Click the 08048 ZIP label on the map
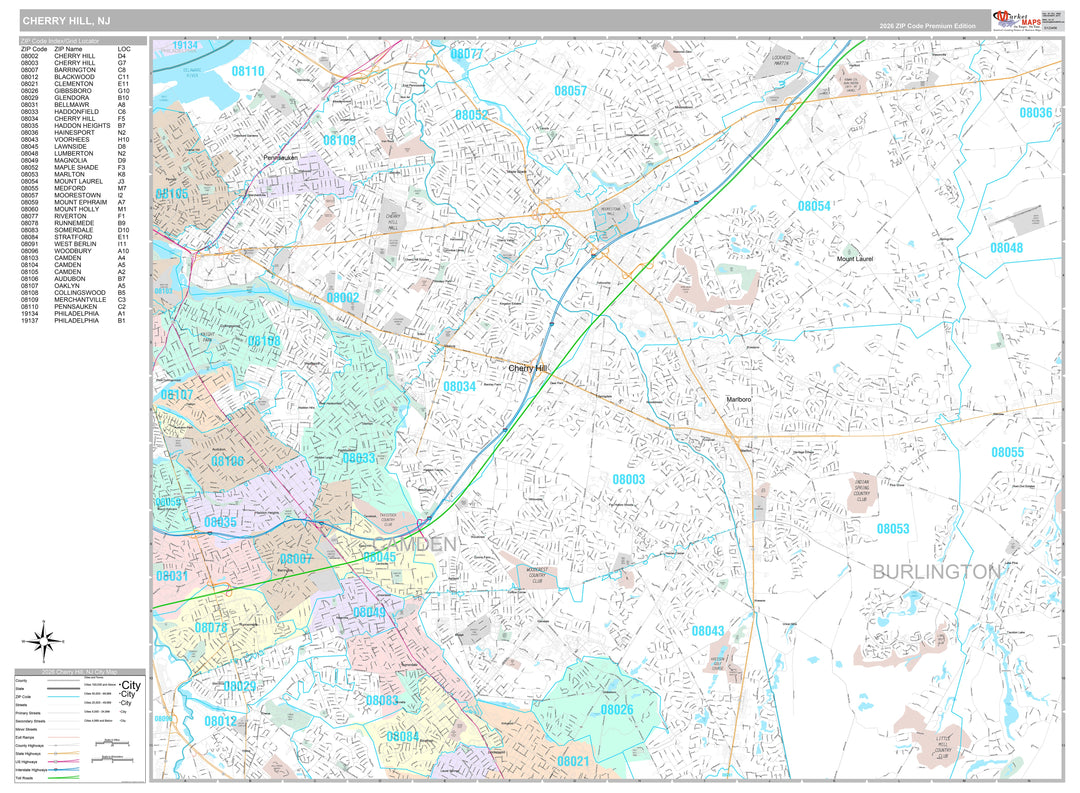The width and height of the screenshot is (1080, 793). (1006, 248)
